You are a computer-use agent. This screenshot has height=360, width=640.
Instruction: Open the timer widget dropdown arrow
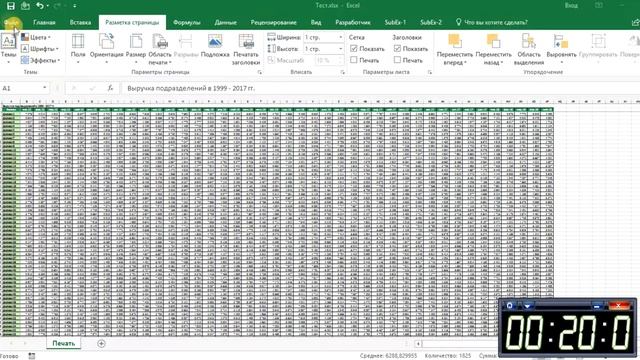click(527, 305)
